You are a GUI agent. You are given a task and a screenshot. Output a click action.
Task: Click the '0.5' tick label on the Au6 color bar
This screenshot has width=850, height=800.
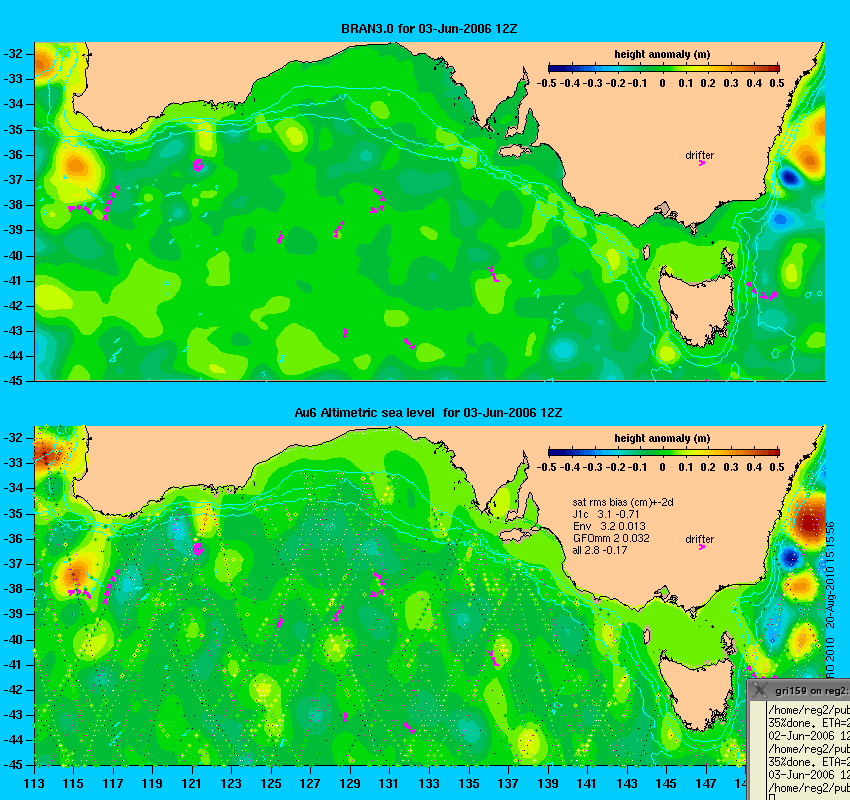777,467
